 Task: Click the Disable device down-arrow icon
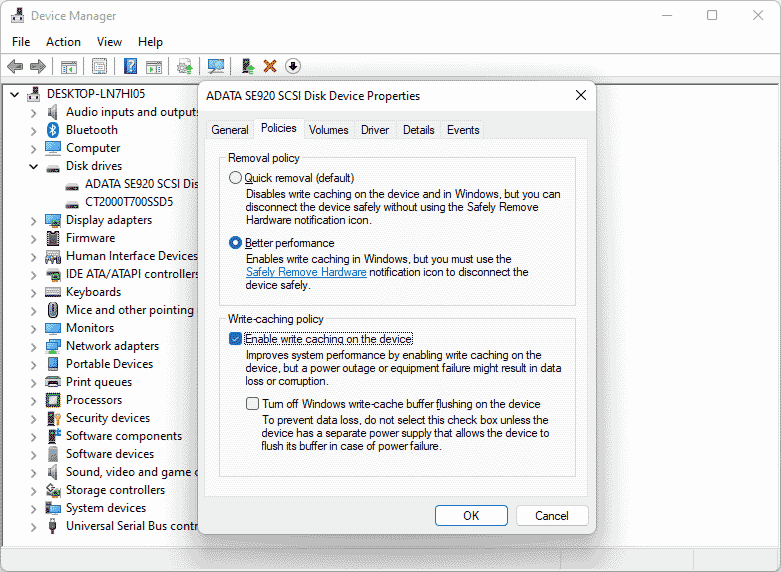click(293, 66)
